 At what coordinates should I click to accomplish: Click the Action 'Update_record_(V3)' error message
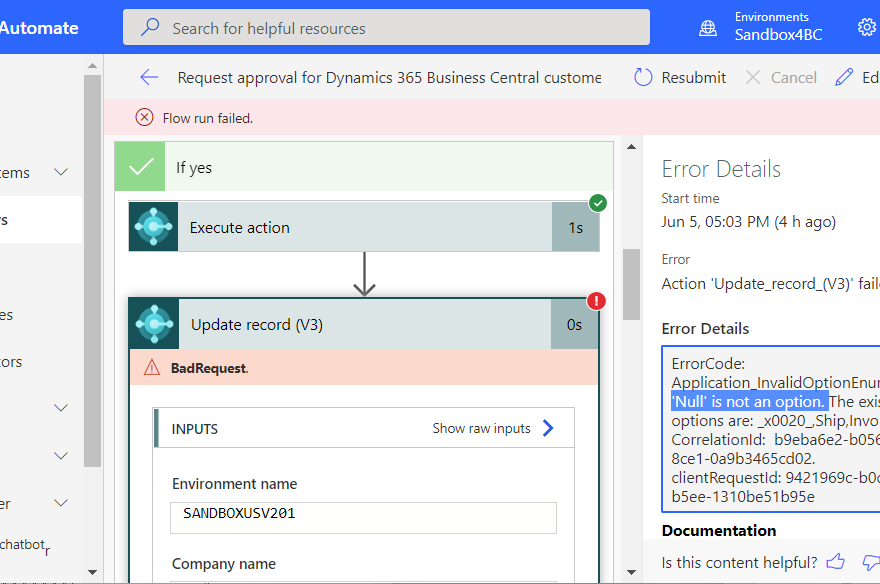click(x=771, y=283)
